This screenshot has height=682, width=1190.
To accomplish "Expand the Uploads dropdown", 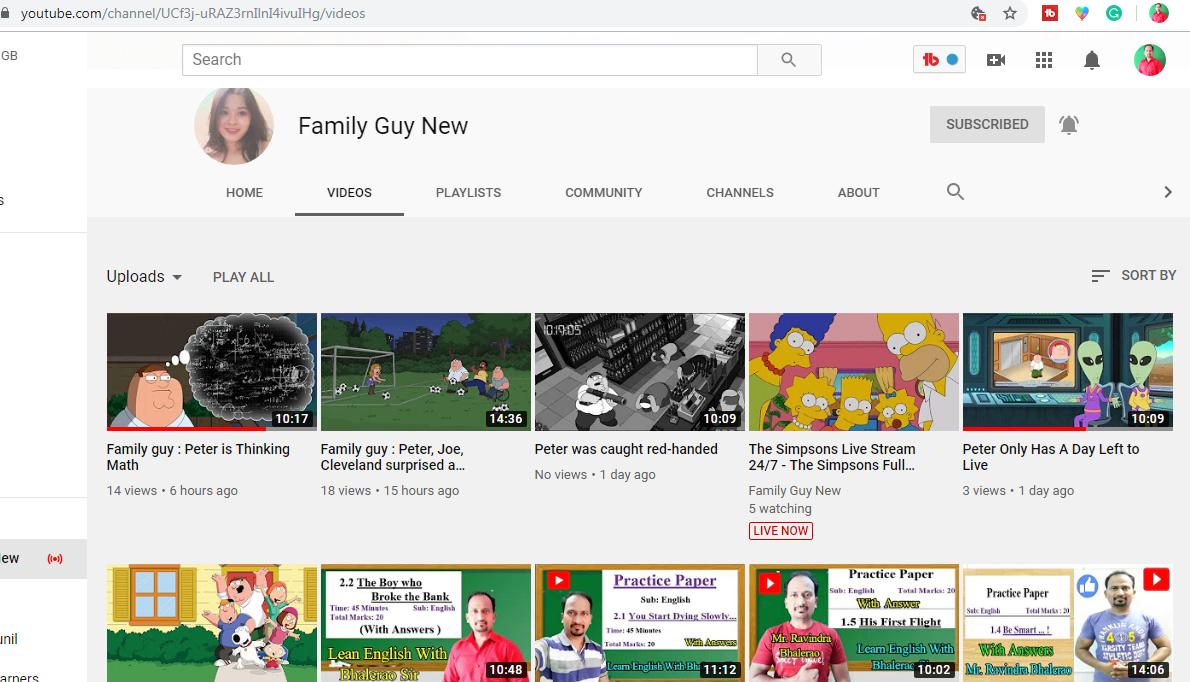I will [144, 277].
